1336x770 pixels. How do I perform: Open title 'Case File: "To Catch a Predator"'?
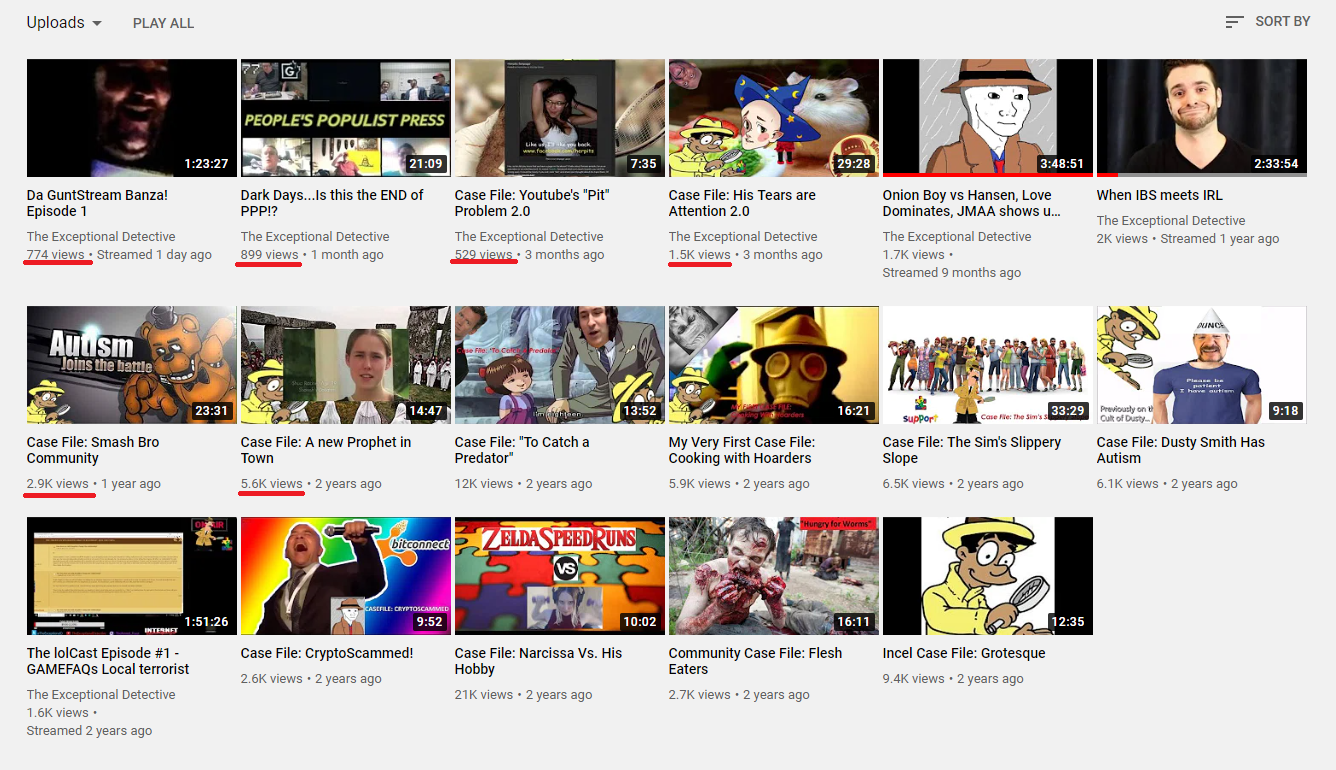522,450
